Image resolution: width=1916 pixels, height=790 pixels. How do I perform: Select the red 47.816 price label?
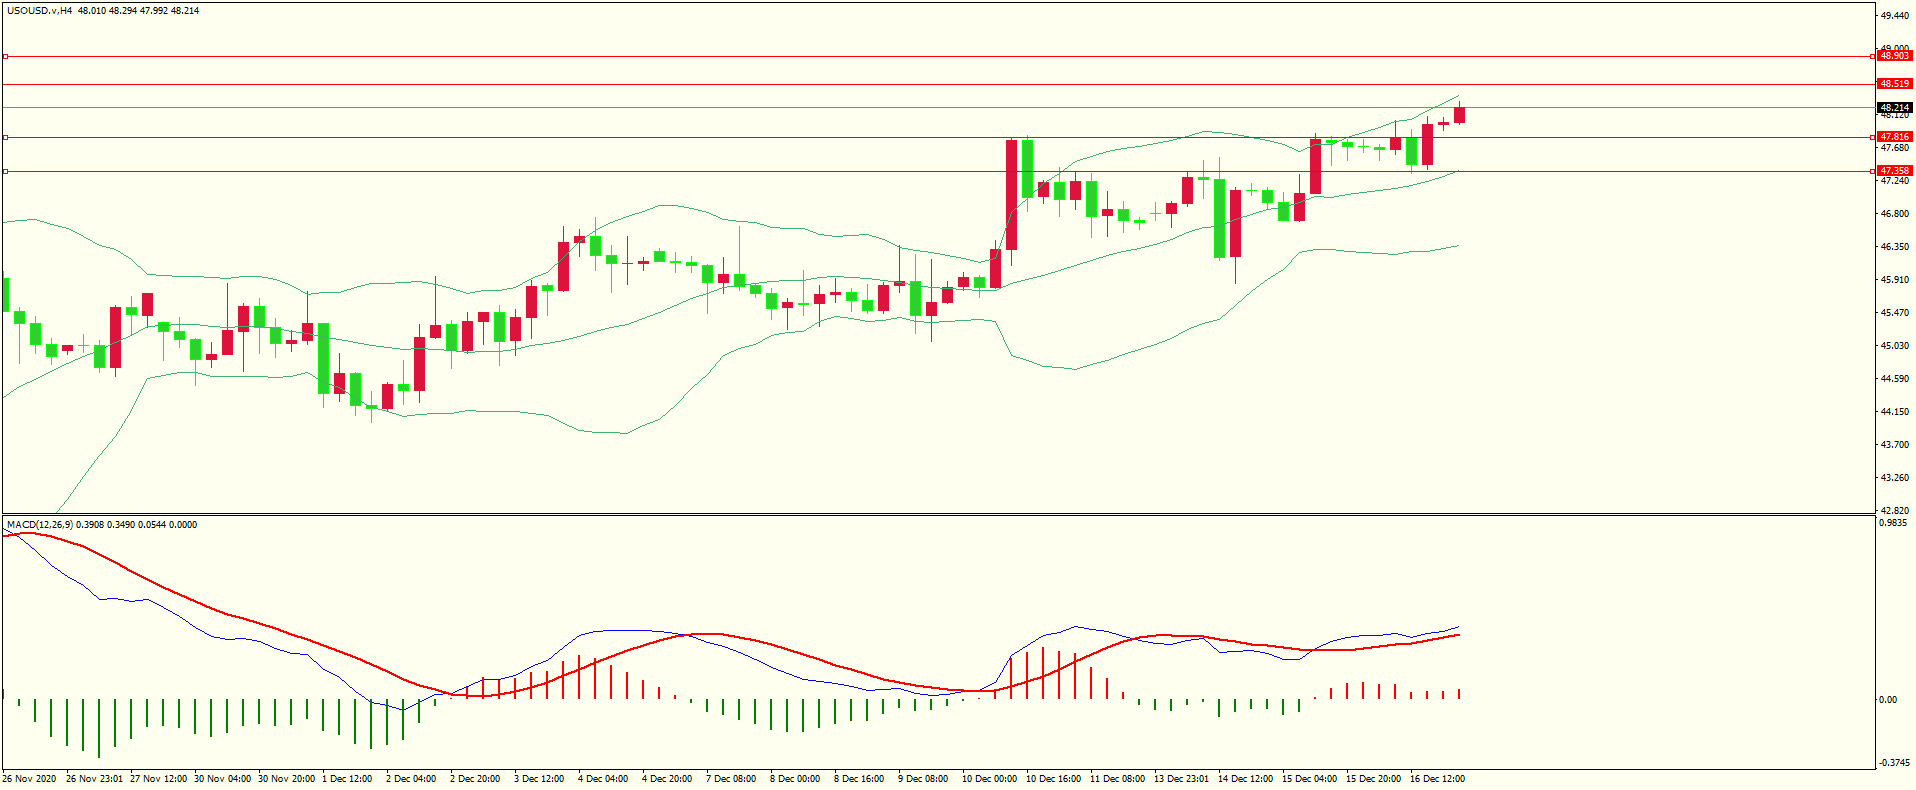[1895, 137]
